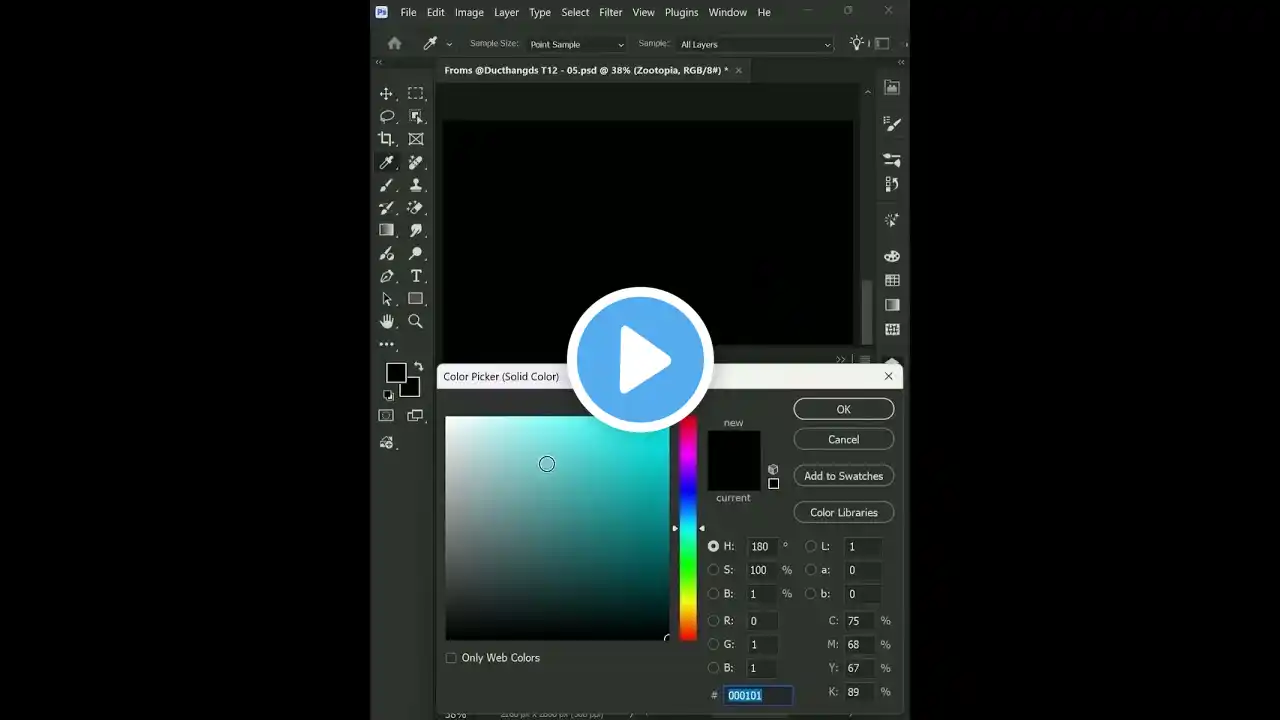The image size is (1280, 720).
Task: Expand the Eyedropper tool preset chevron
Action: coord(449,44)
